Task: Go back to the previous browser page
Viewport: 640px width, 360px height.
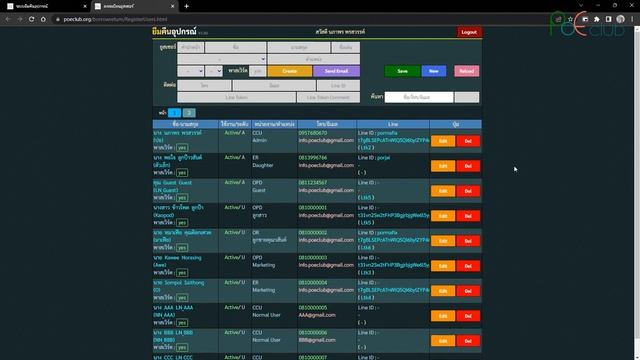Action: click(x=8, y=19)
